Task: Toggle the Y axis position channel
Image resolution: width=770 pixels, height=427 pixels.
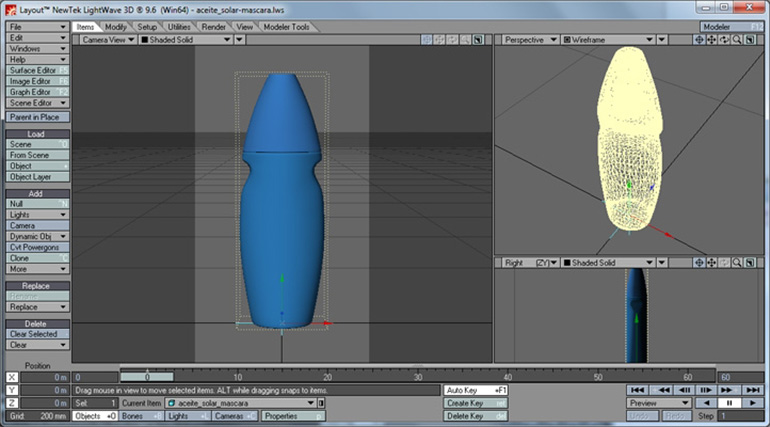Action: [x=12, y=390]
